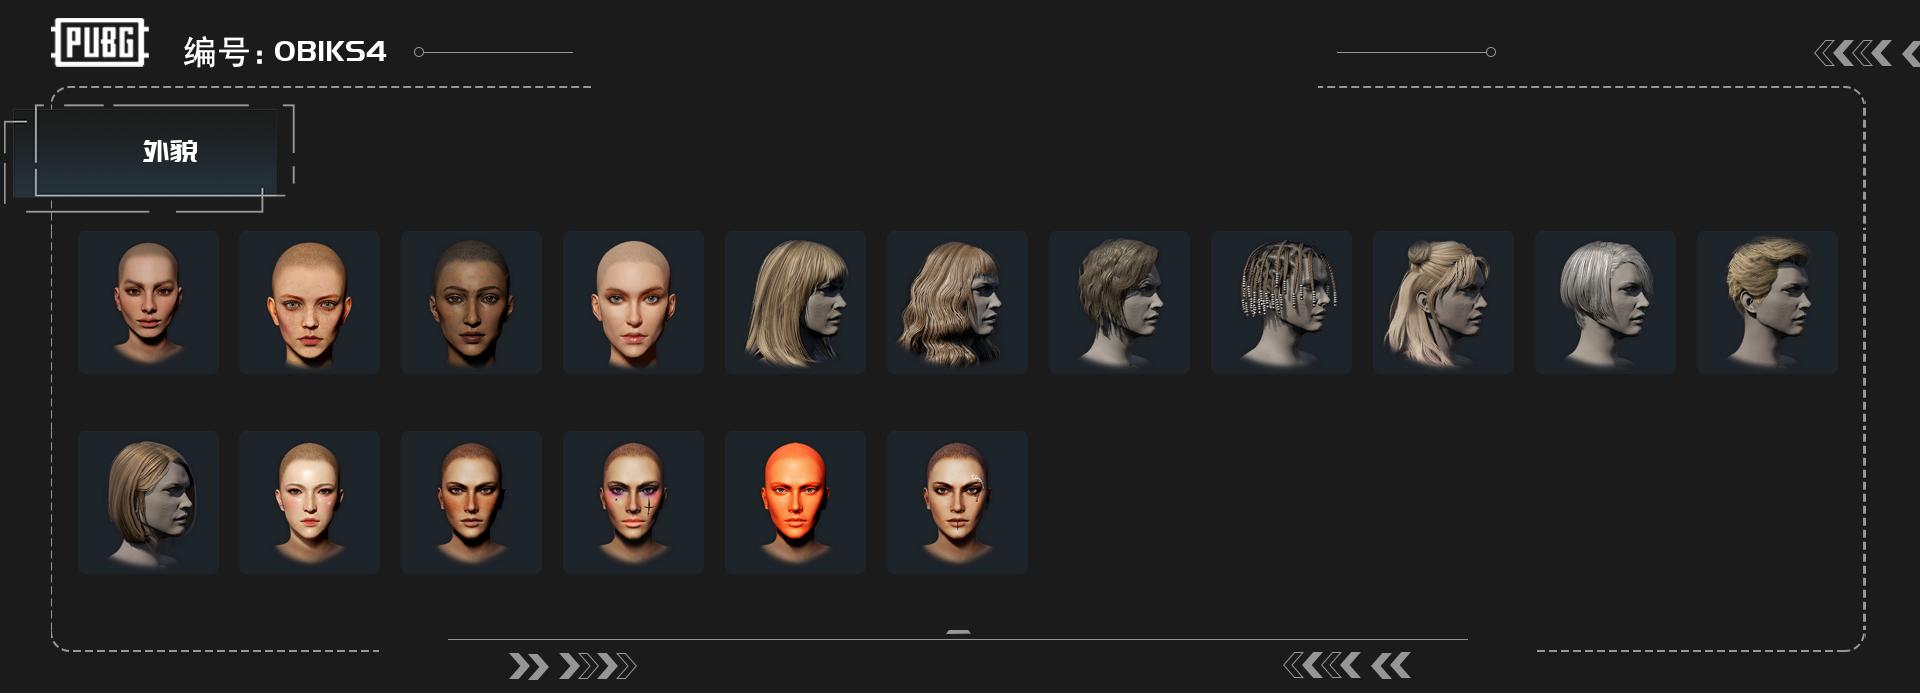Click the 编号: OBIKS4 code label

(x=285, y=52)
